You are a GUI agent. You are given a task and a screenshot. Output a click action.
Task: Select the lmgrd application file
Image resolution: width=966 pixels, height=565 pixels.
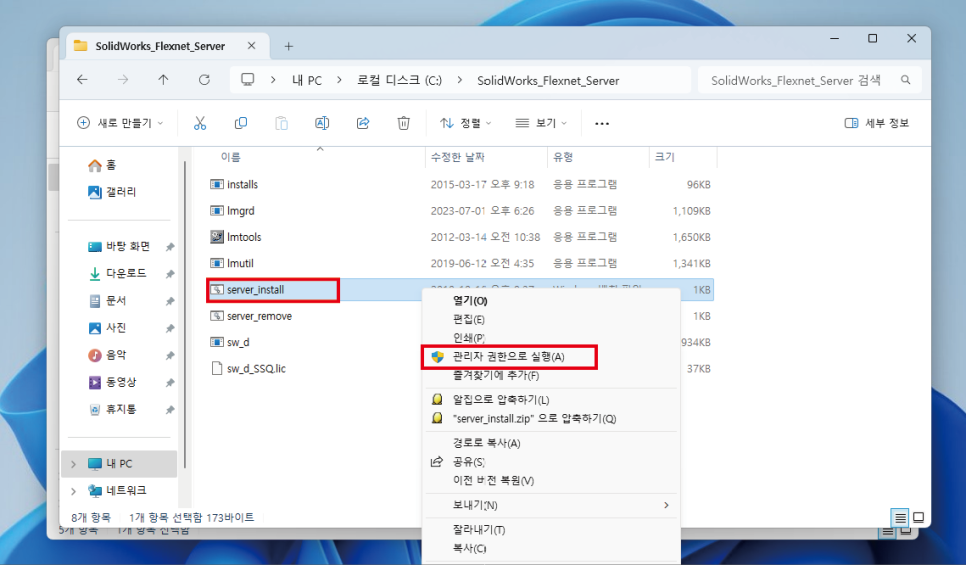pos(240,211)
